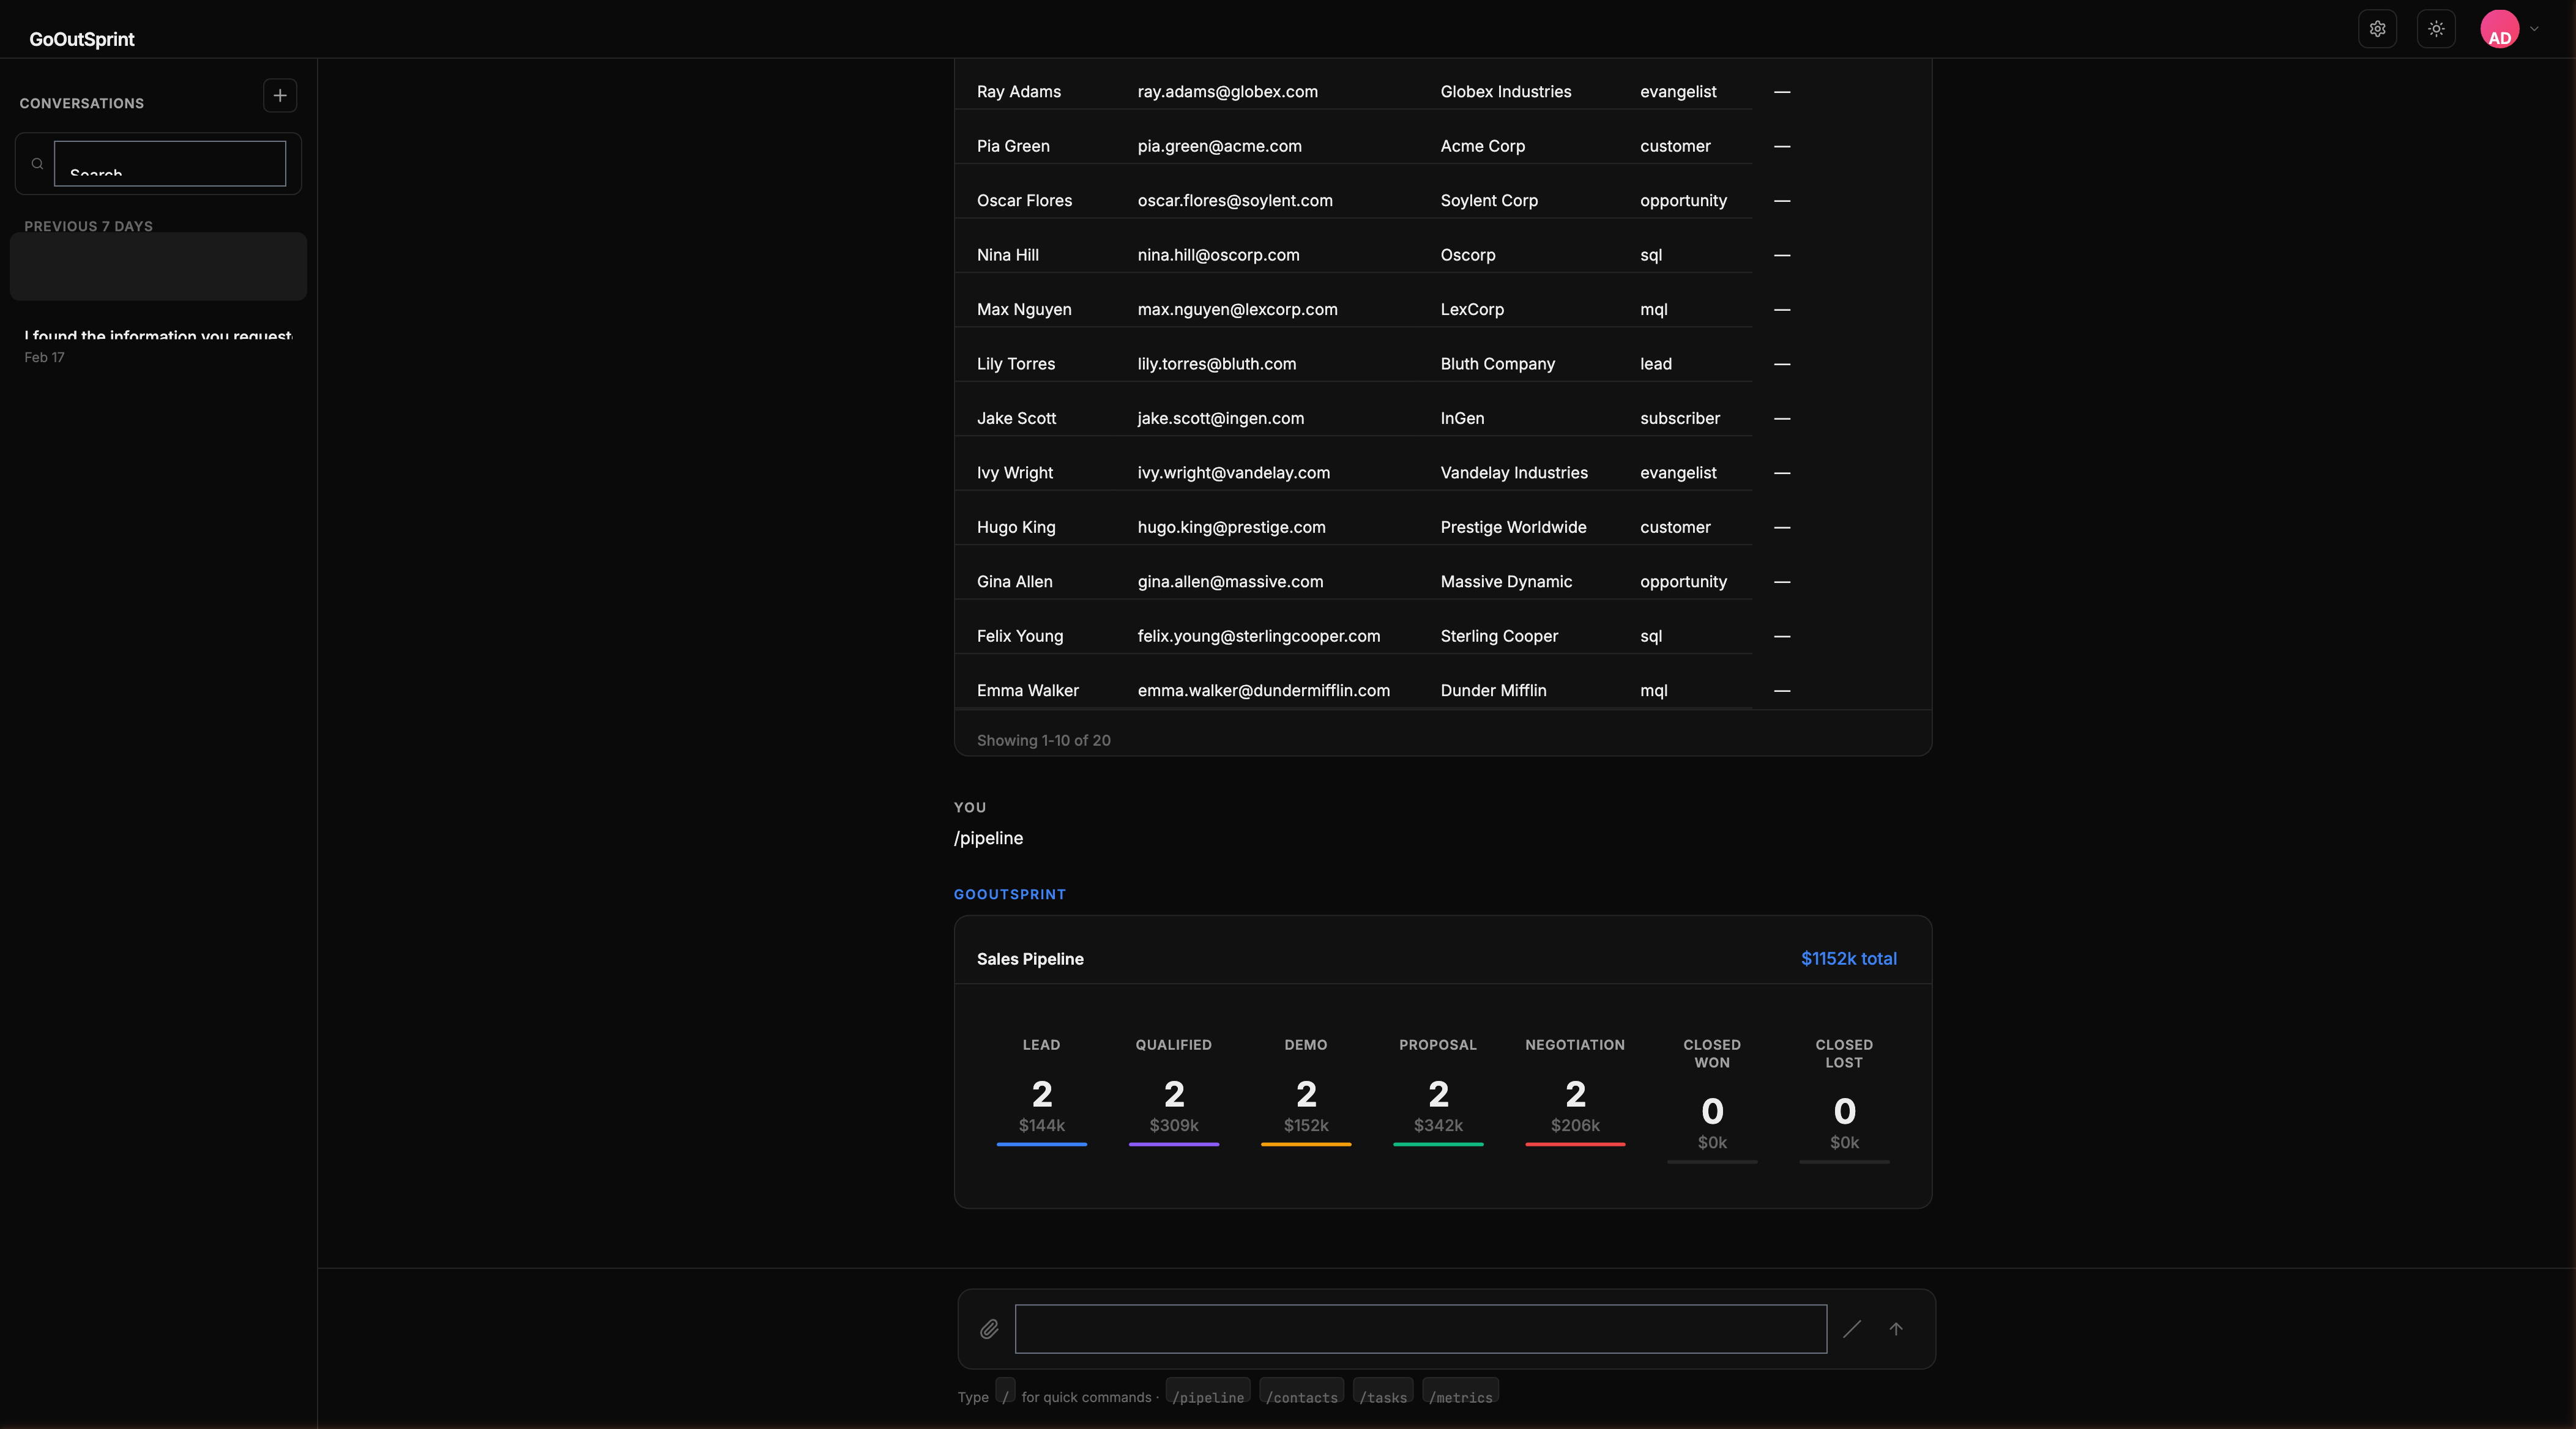Click the message composer text box
The width and height of the screenshot is (2576, 1429).
(1420, 1329)
